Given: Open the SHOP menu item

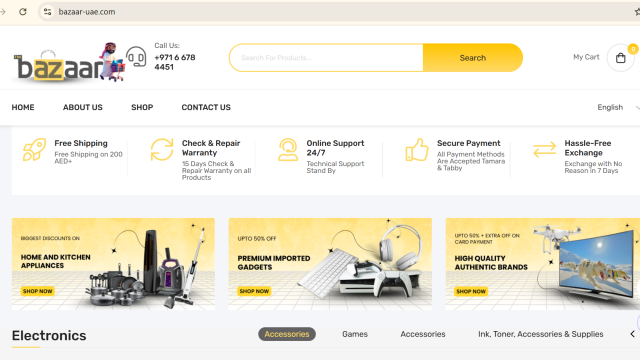Looking at the screenshot, I should (x=142, y=107).
